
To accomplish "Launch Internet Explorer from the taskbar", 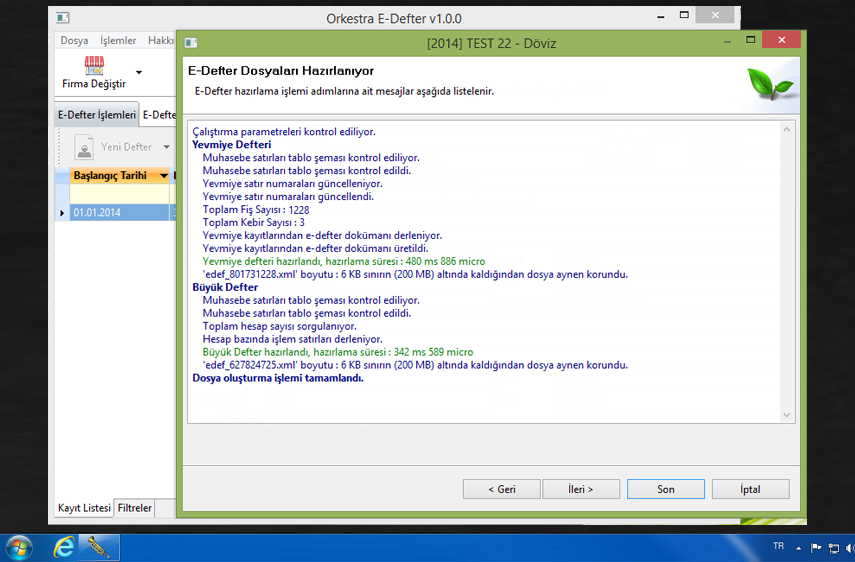I will point(64,547).
